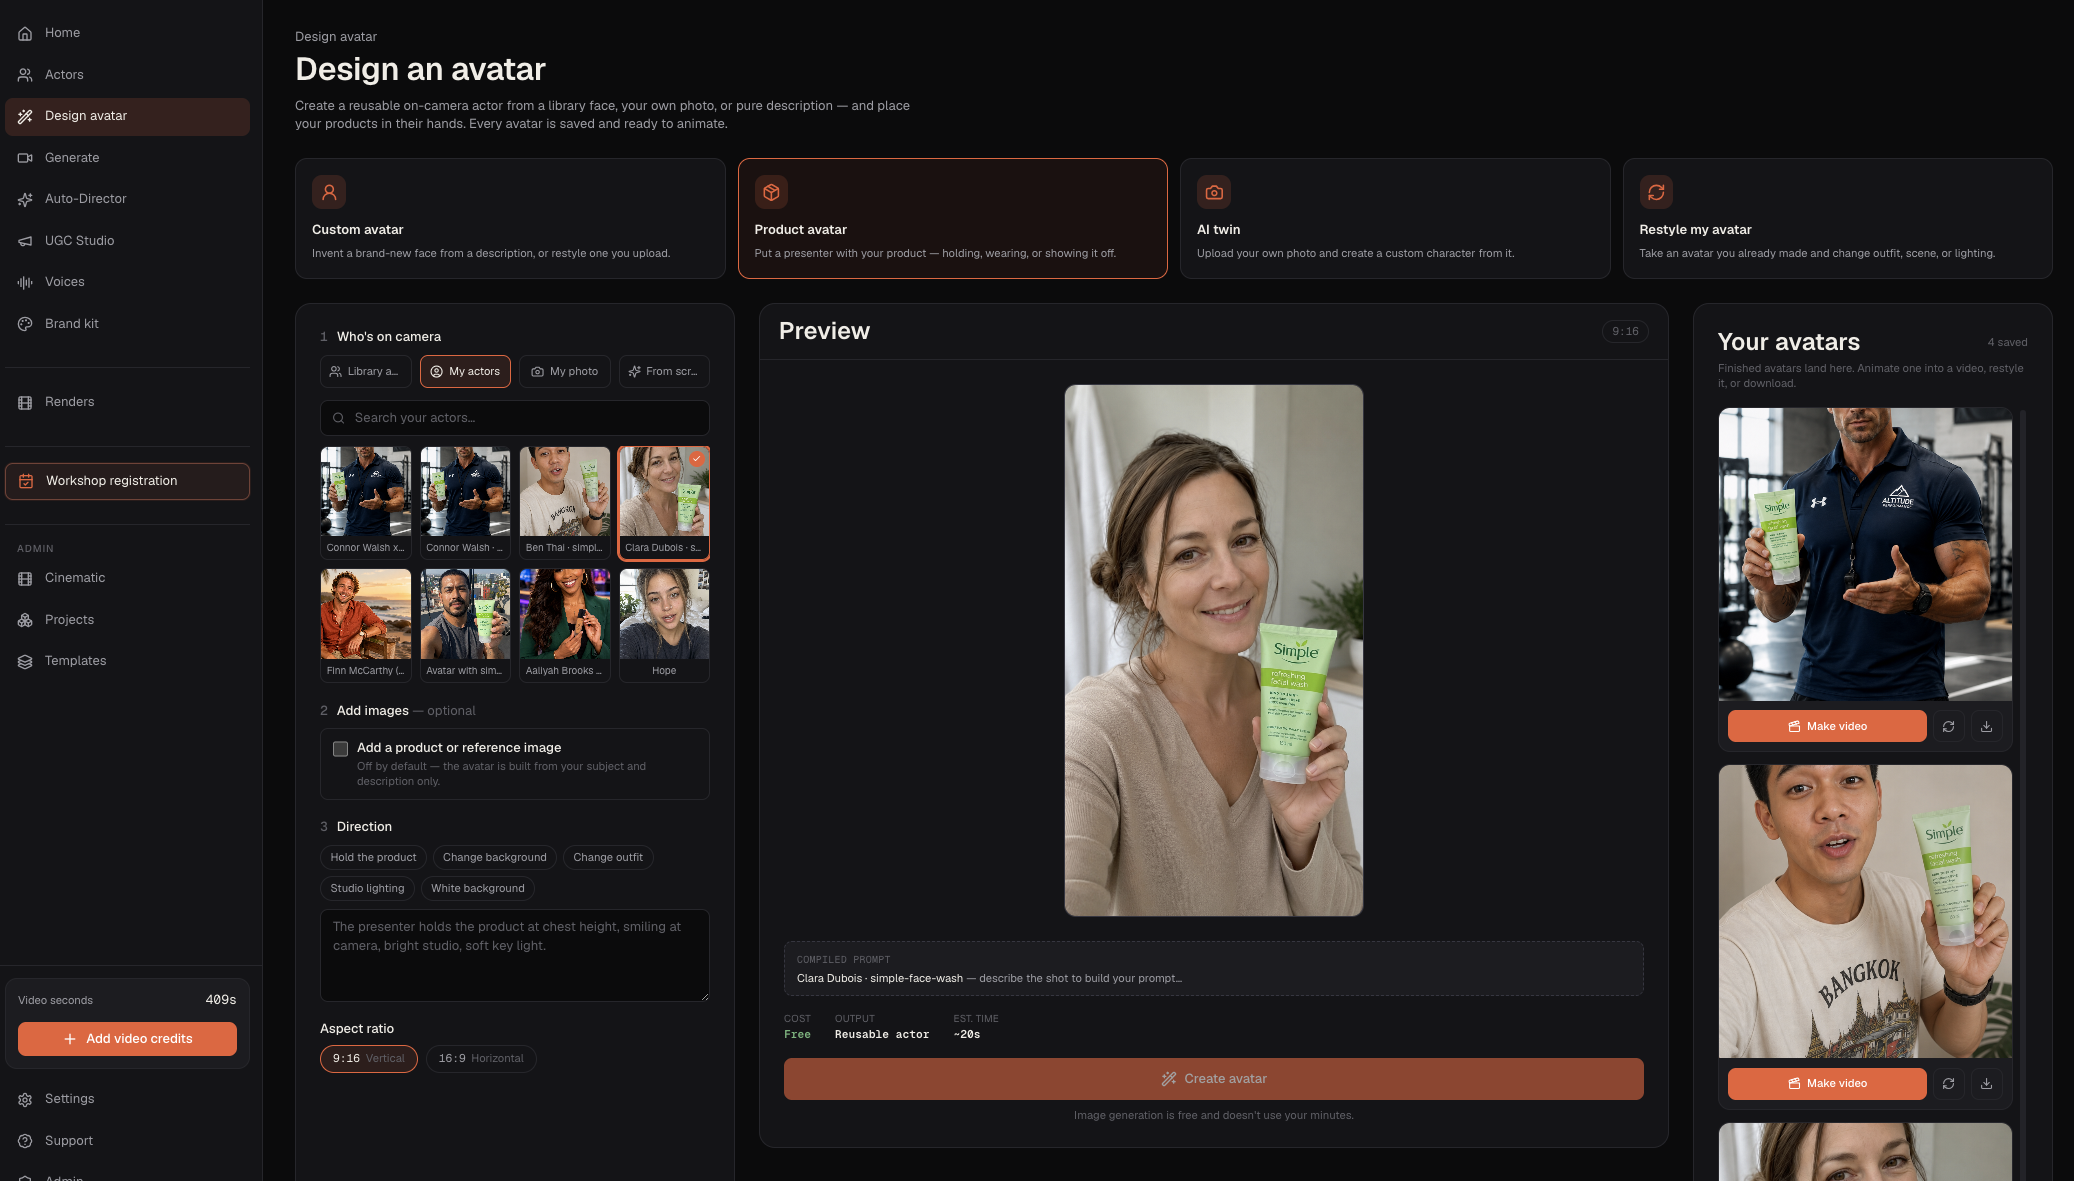
Task: Switch to the From scratch tab
Action: point(664,372)
